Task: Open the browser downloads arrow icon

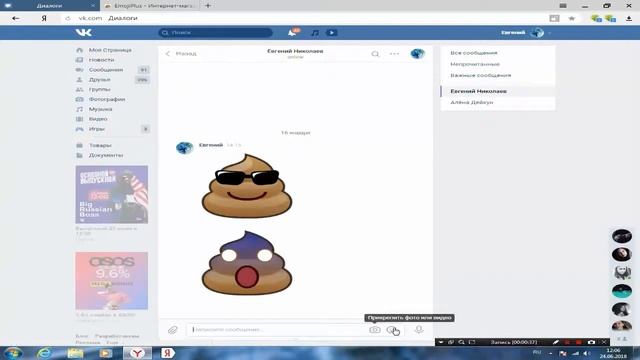Action: tap(629, 18)
